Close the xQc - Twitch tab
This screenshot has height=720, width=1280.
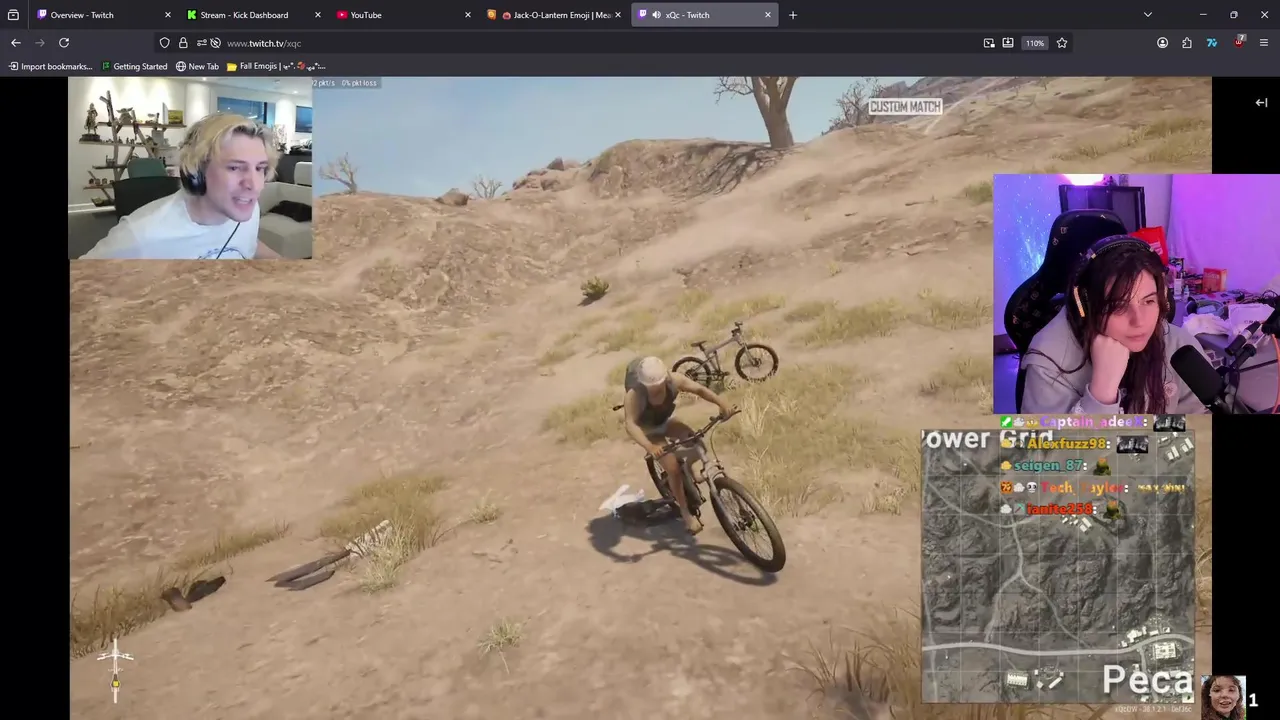(x=767, y=15)
